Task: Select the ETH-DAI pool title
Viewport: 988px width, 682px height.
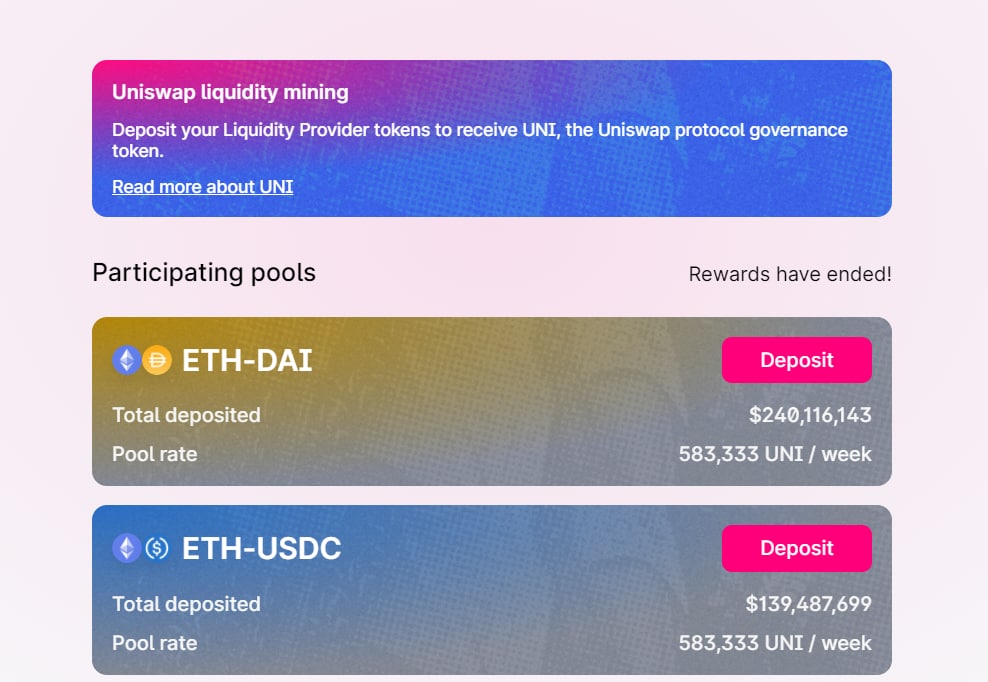Action: (x=247, y=361)
